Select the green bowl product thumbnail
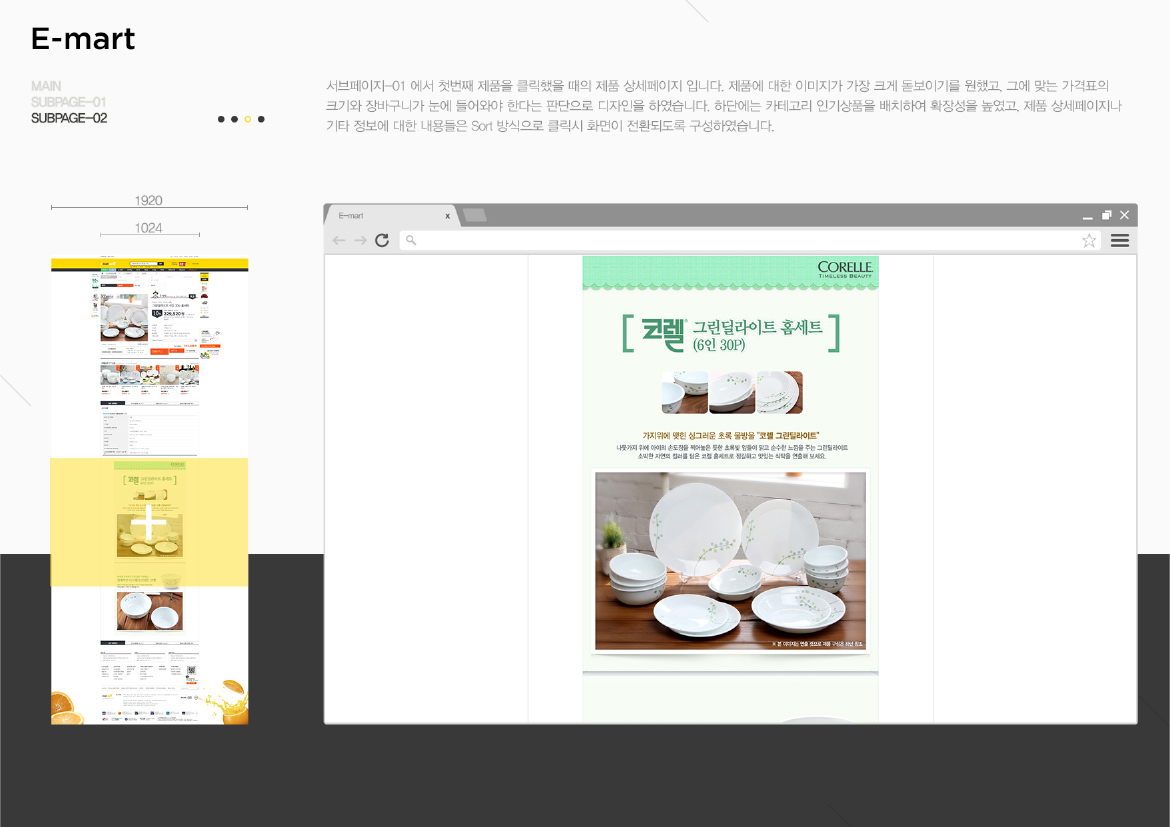Screen dimensions: 1170x827 click(685, 392)
